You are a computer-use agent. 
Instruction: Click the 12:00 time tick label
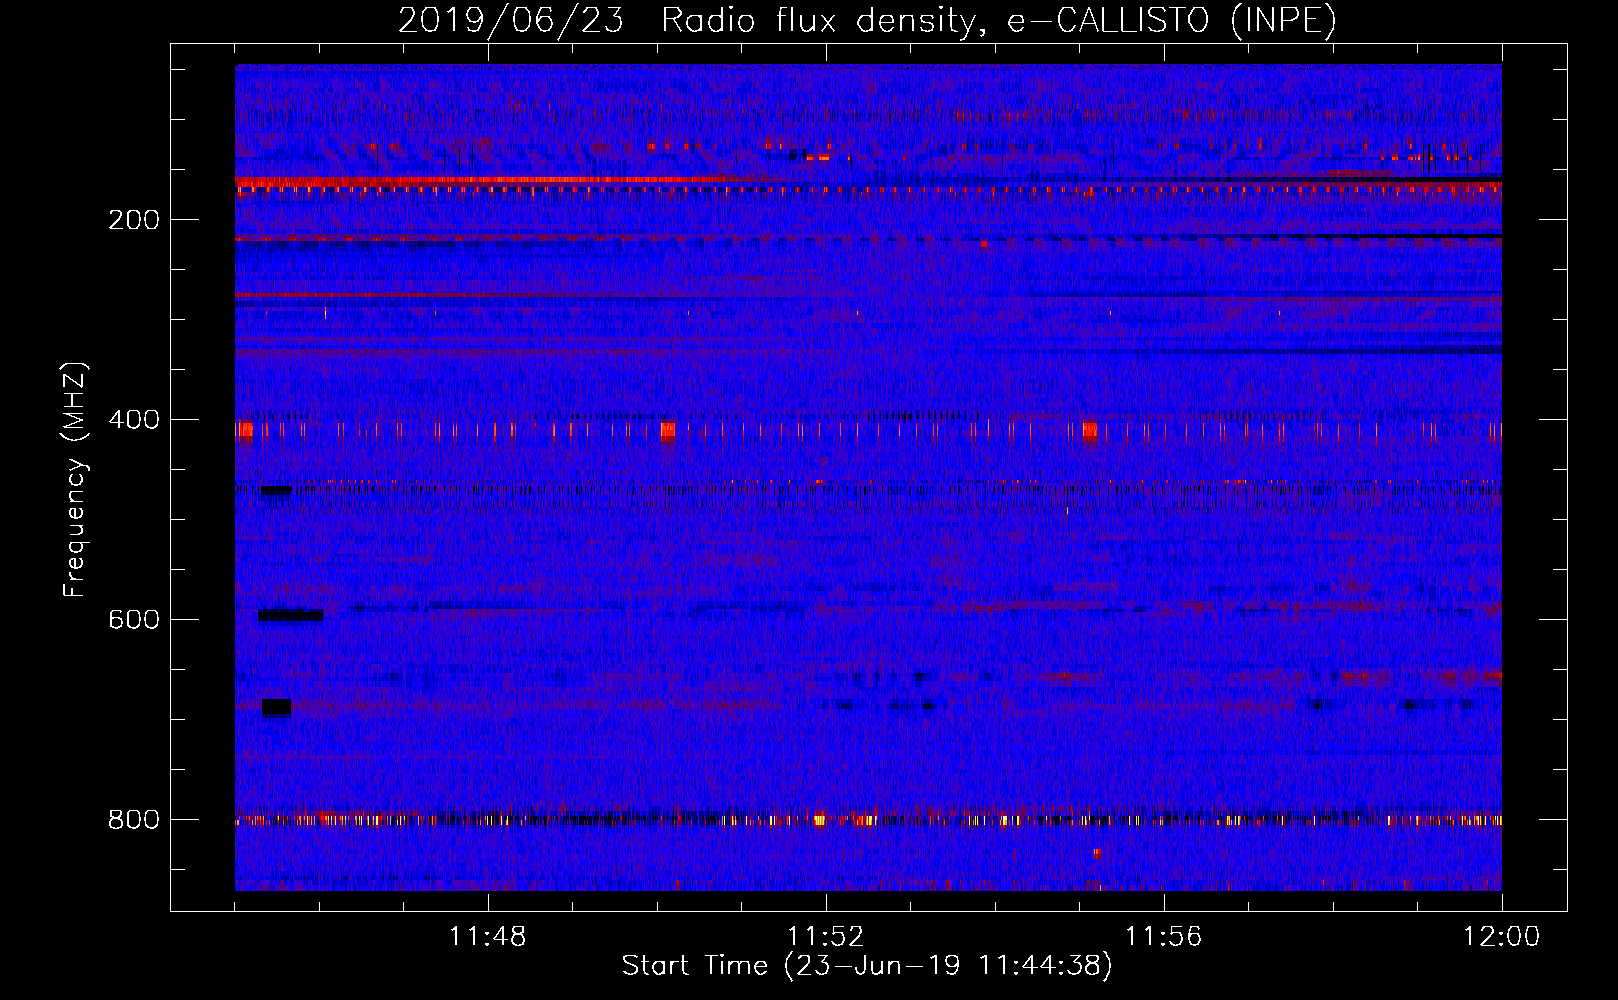tap(1502, 937)
